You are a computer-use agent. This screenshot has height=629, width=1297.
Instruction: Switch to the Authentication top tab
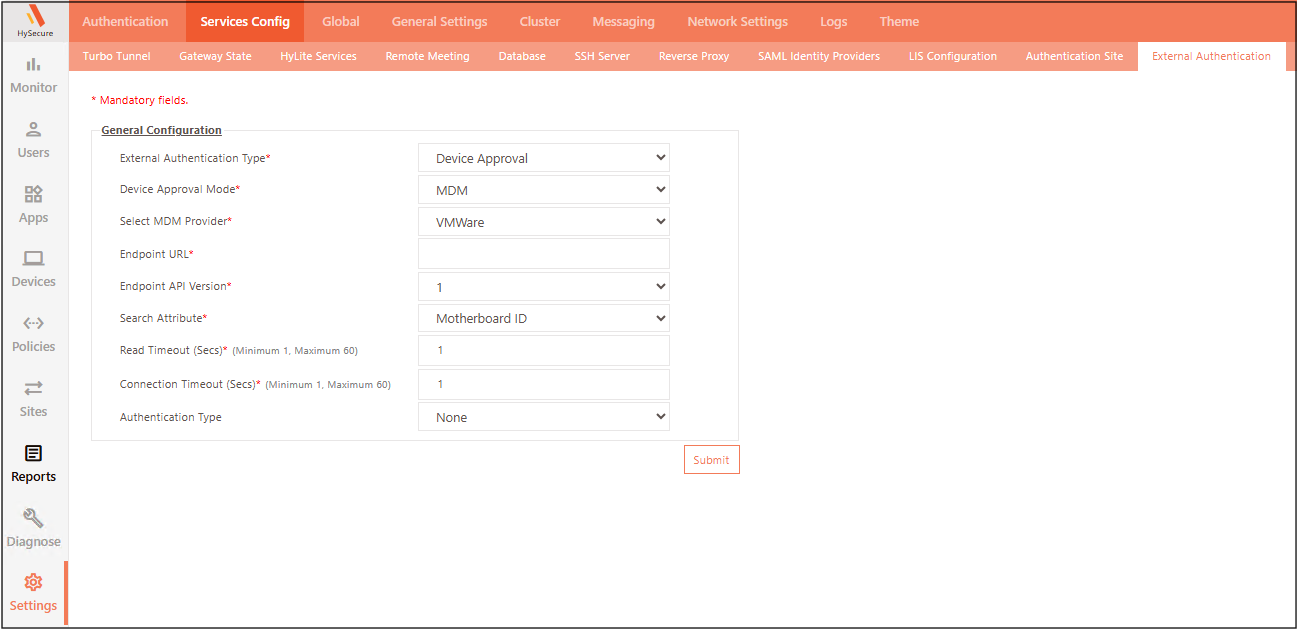coord(125,21)
